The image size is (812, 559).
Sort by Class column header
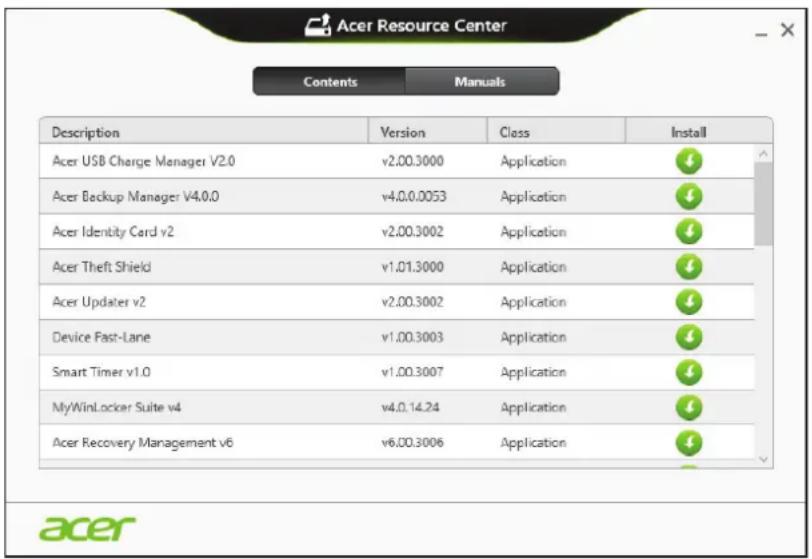pyautogui.click(x=556, y=132)
